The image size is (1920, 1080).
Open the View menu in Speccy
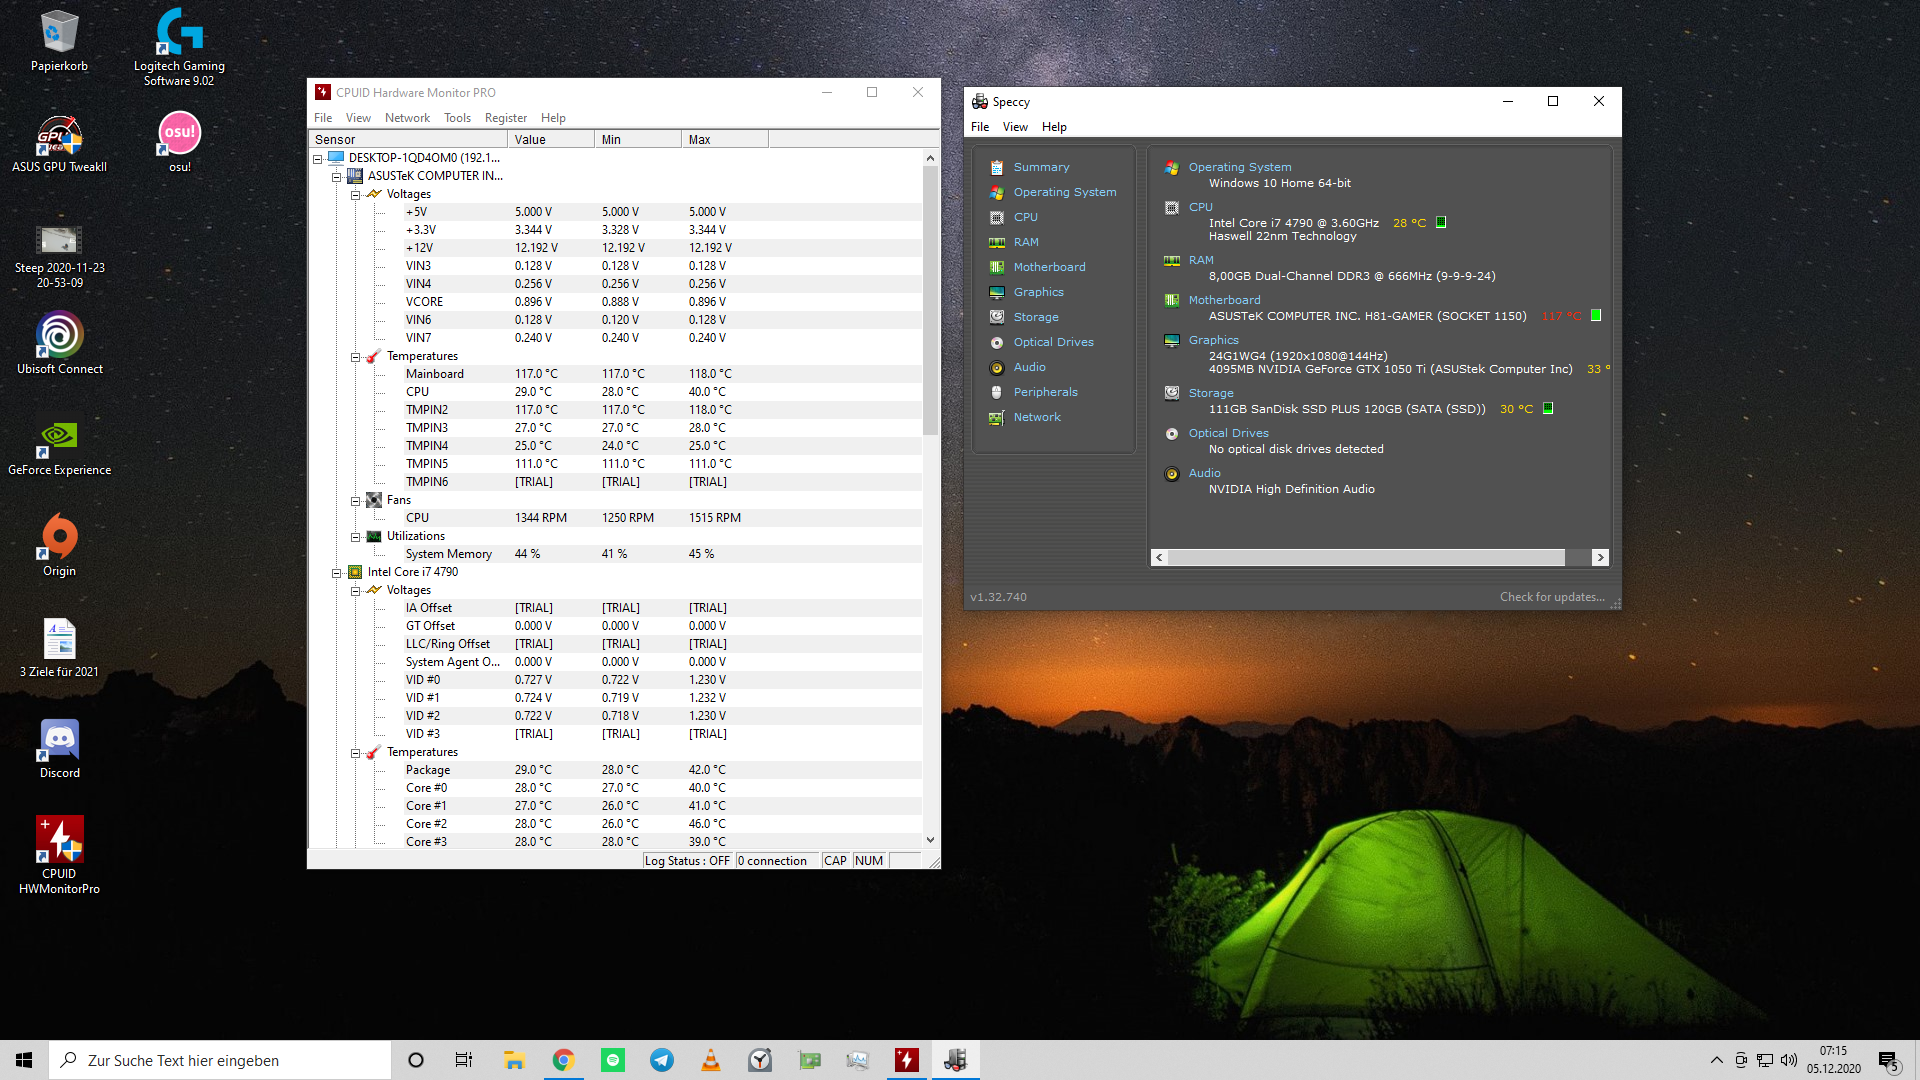(x=1015, y=127)
